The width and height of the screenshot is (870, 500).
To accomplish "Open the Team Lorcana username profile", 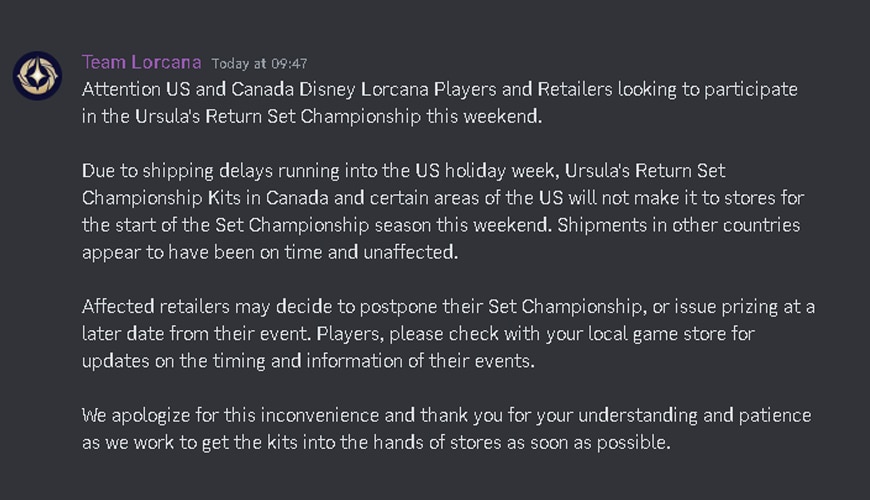I will pyautogui.click(x=141, y=62).
